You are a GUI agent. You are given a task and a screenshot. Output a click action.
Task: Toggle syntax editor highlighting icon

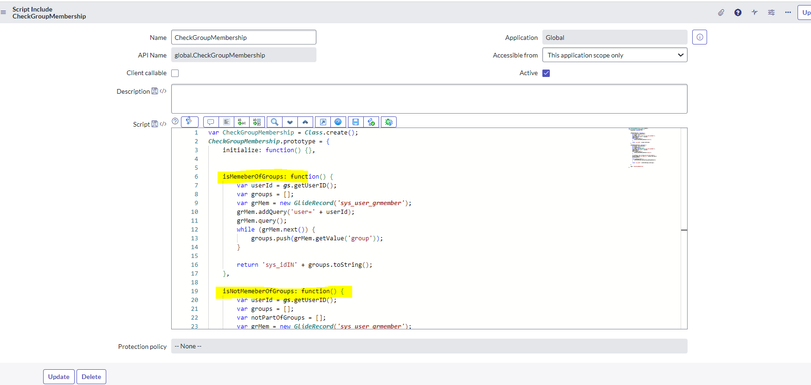pyautogui.click(x=190, y=122)
